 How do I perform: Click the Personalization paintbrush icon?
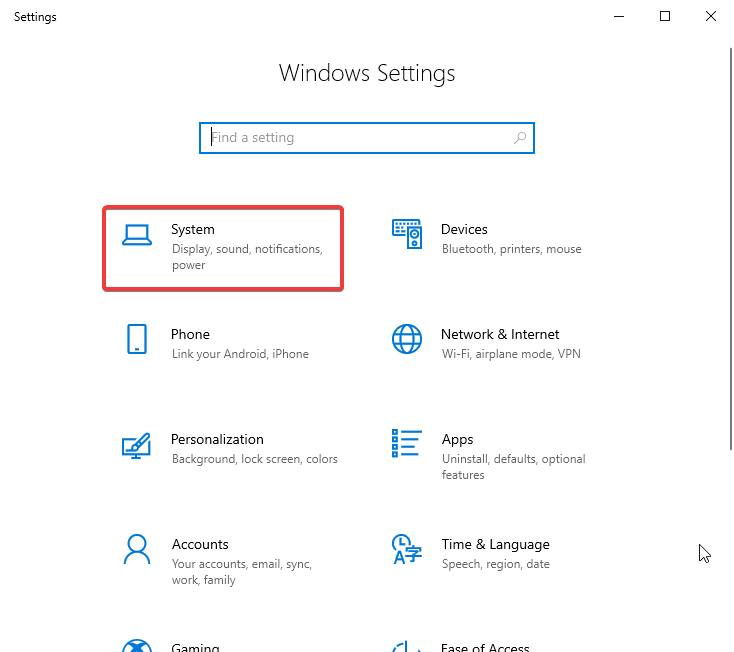coord(136,444)
